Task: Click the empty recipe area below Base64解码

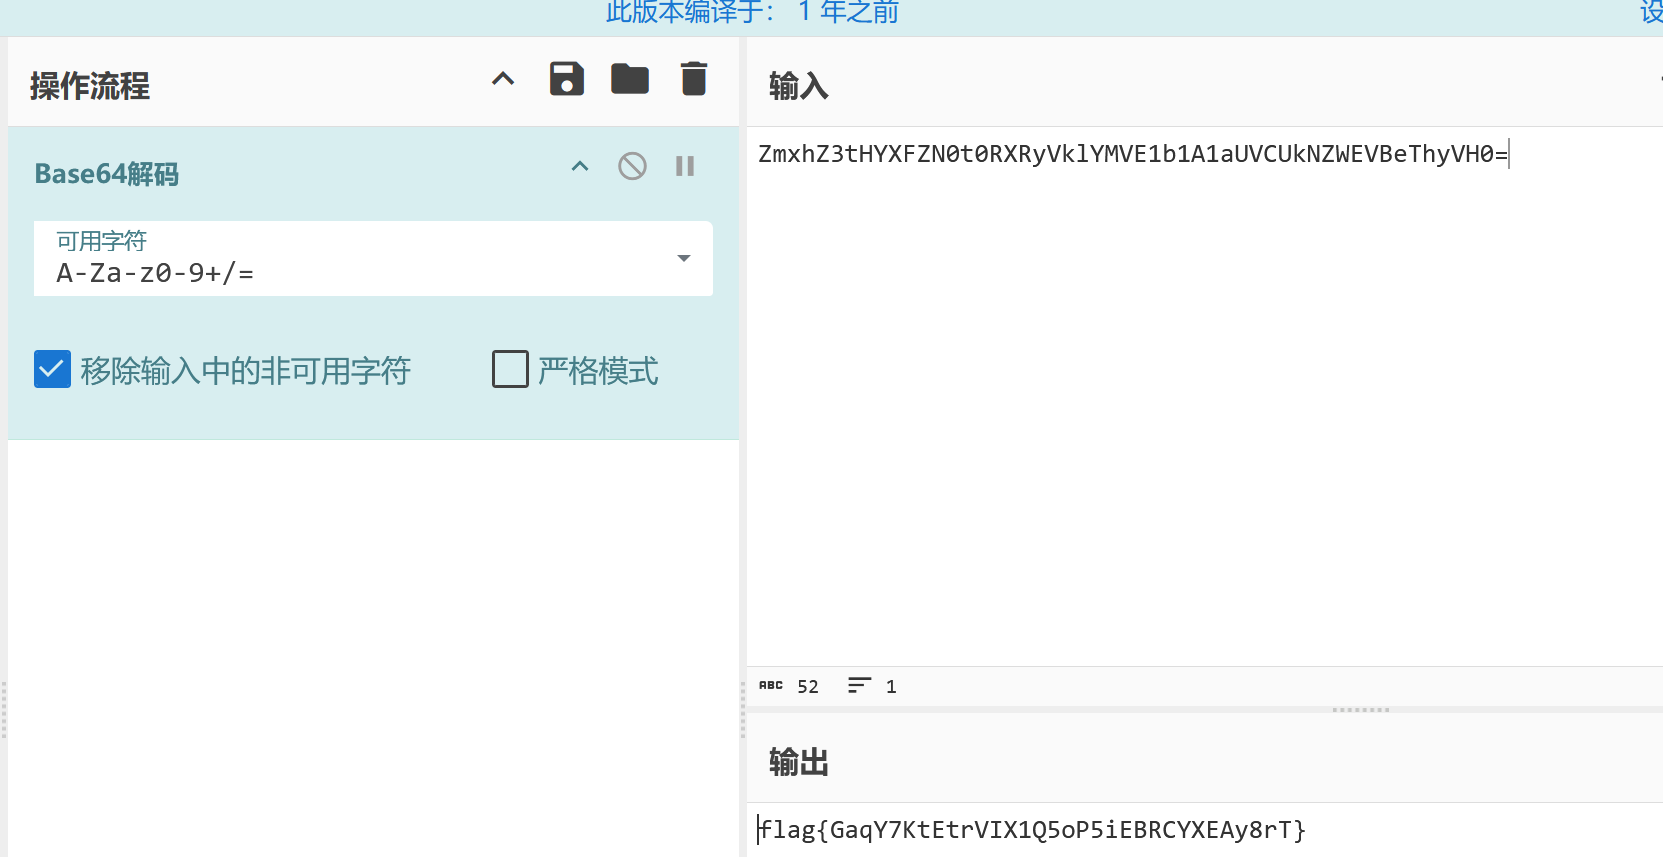Action: [x=373, y=640]
